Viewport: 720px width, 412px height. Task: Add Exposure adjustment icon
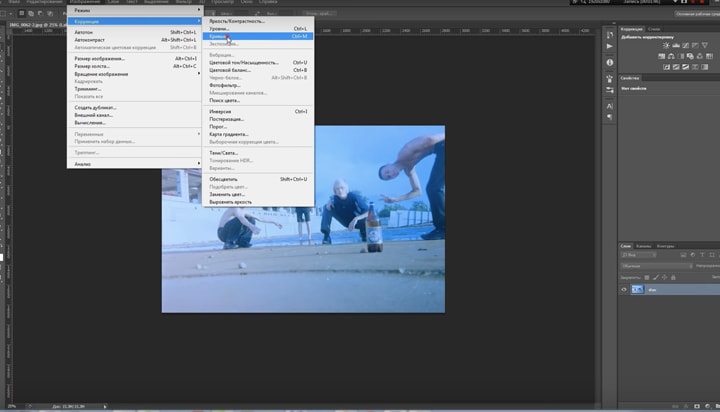point(695,45)
